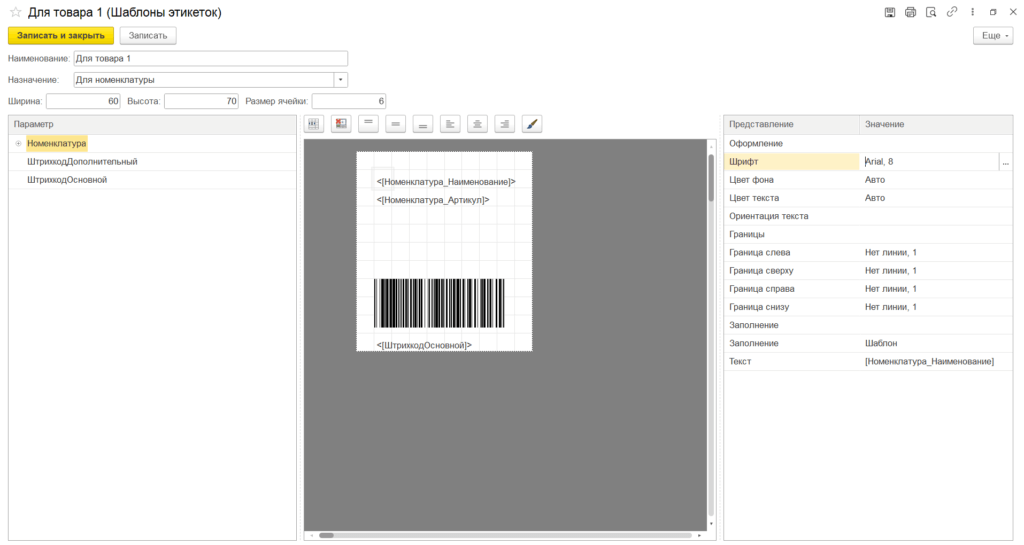Screen dimensions: 1024x545
Task: Click the barcode insert toolbar icon
Action: coord(314,124)
